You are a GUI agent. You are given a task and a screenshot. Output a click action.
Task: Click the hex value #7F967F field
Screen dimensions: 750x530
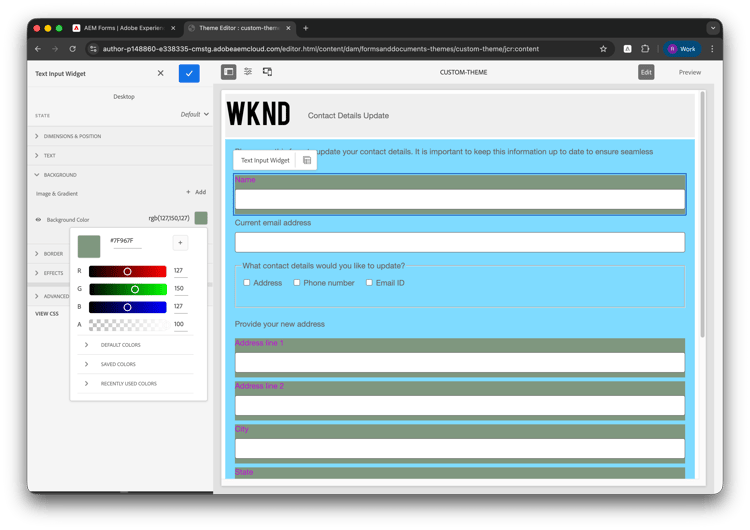(x=126, y=241)
